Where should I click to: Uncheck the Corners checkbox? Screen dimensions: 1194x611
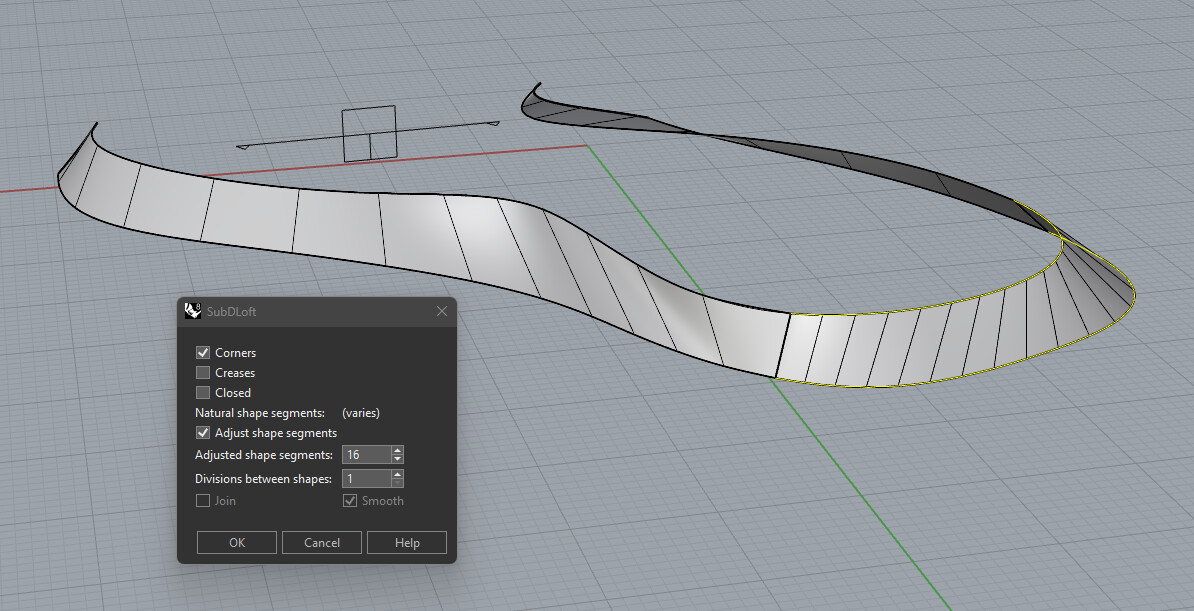point(203,353)
